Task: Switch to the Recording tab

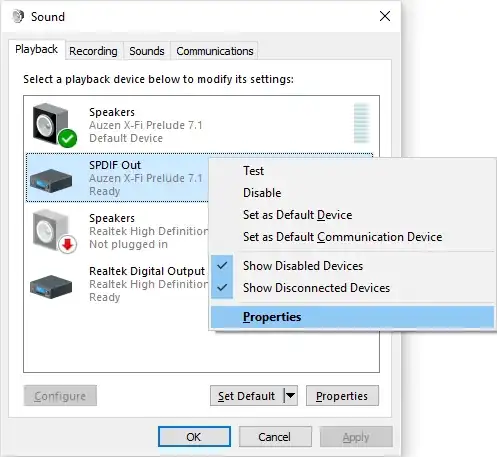Action: [93, 51]
